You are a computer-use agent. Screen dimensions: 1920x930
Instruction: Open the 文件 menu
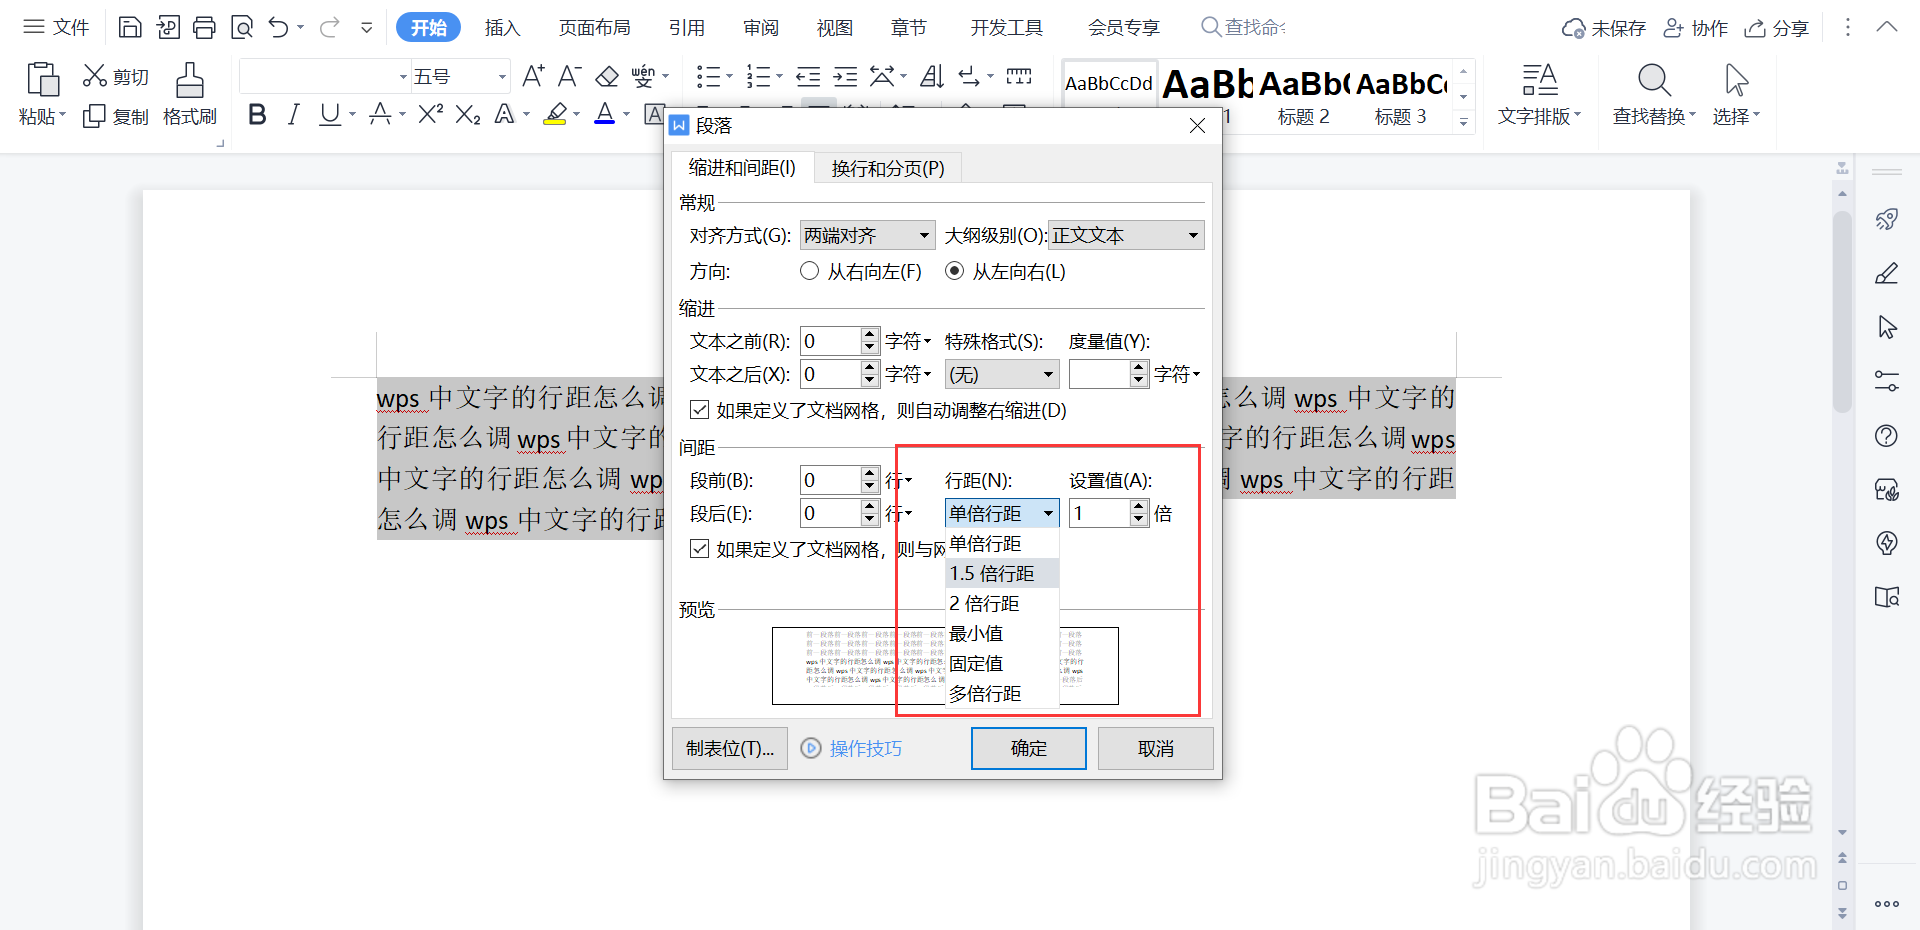pos(56,27)
